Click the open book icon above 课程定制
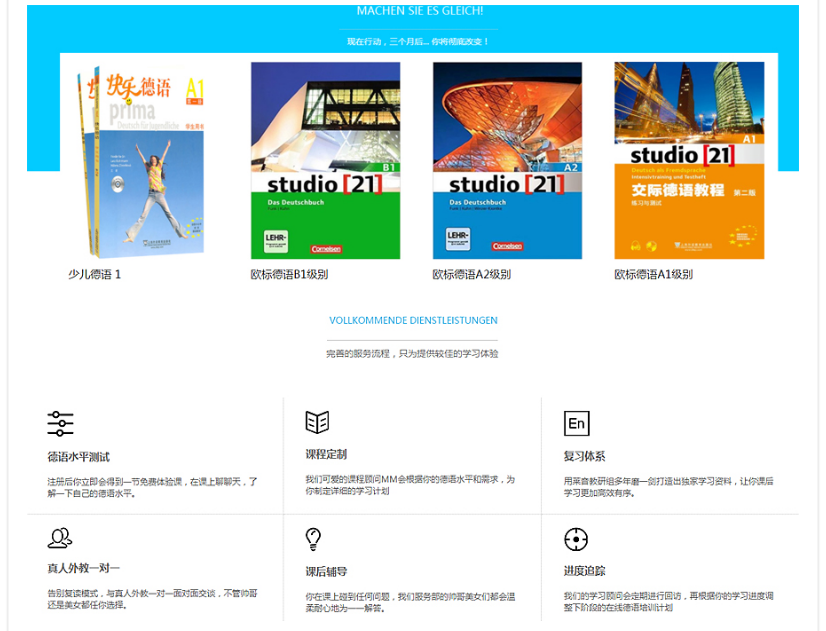 [317, 422]
